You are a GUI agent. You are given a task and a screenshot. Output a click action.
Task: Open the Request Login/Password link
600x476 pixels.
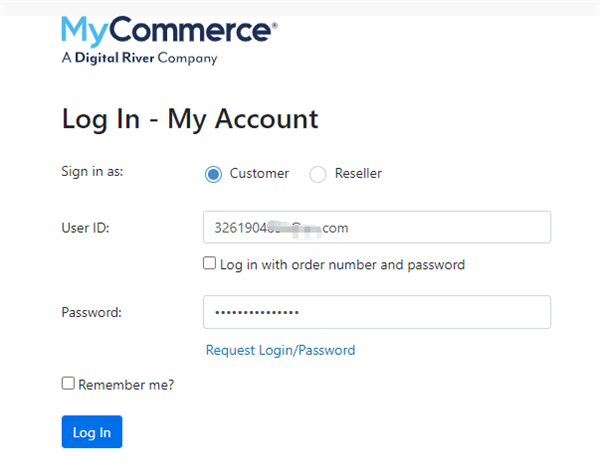coord(280,350)
